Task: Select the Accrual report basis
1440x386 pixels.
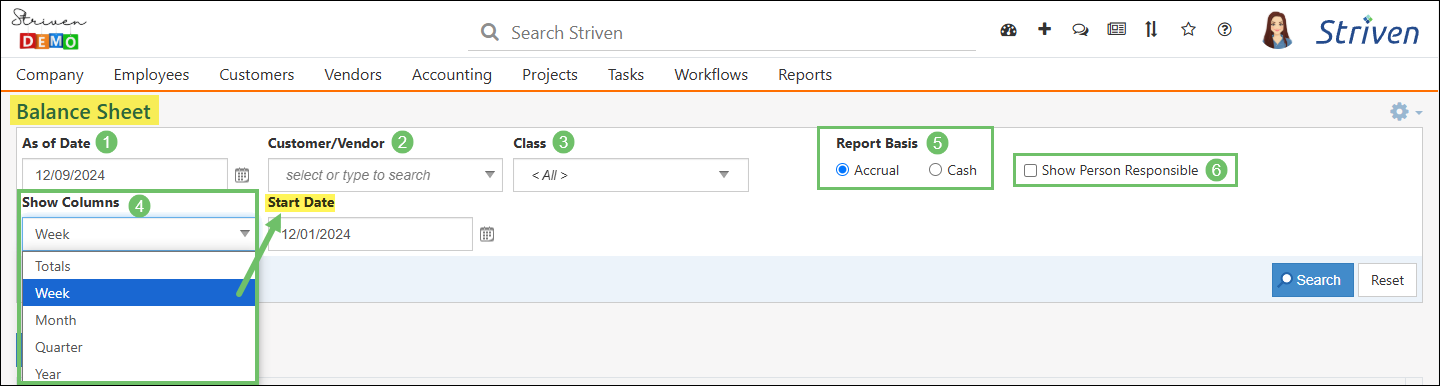Action: tap(842, 170)
